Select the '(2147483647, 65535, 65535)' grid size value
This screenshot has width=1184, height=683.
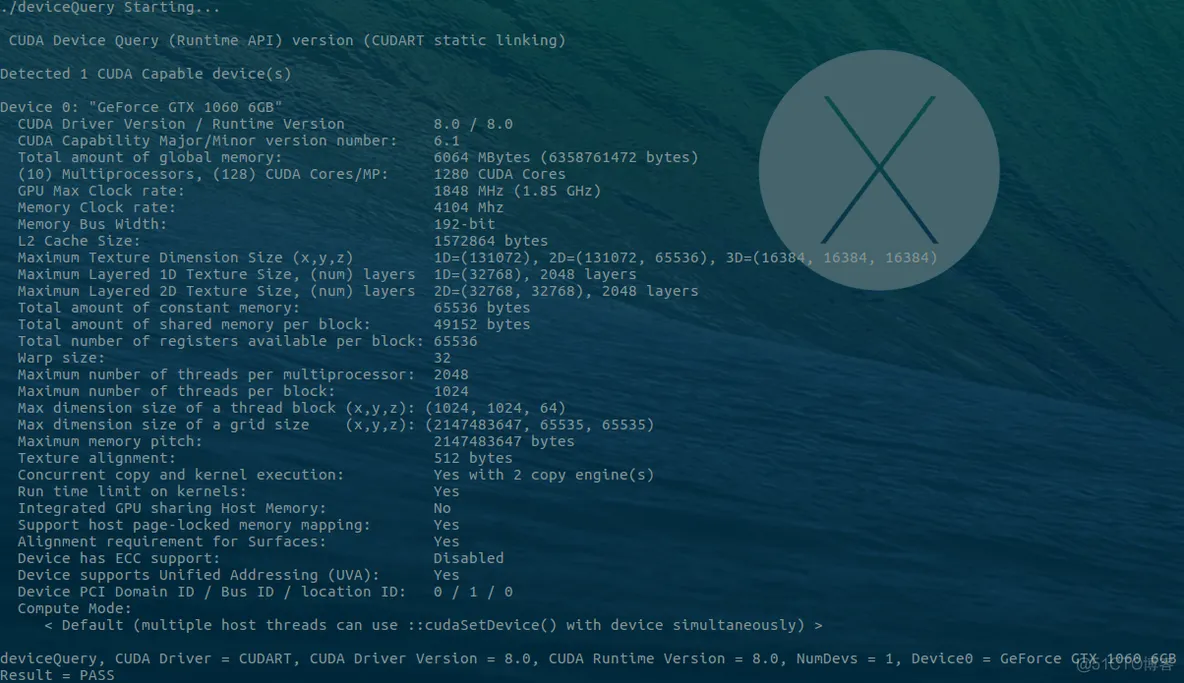click(540, 424)
